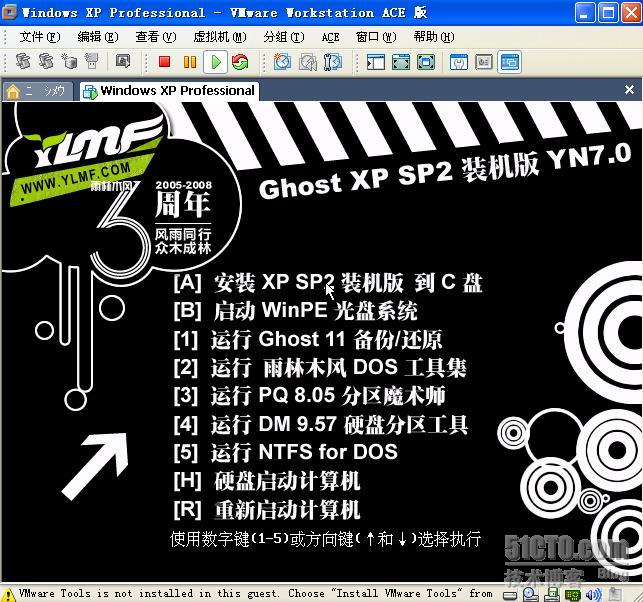Image resolution: width=643 pixels, height=602 pixels.
Task: Click the yellow Suspend pause button
Action: [190, 62]
